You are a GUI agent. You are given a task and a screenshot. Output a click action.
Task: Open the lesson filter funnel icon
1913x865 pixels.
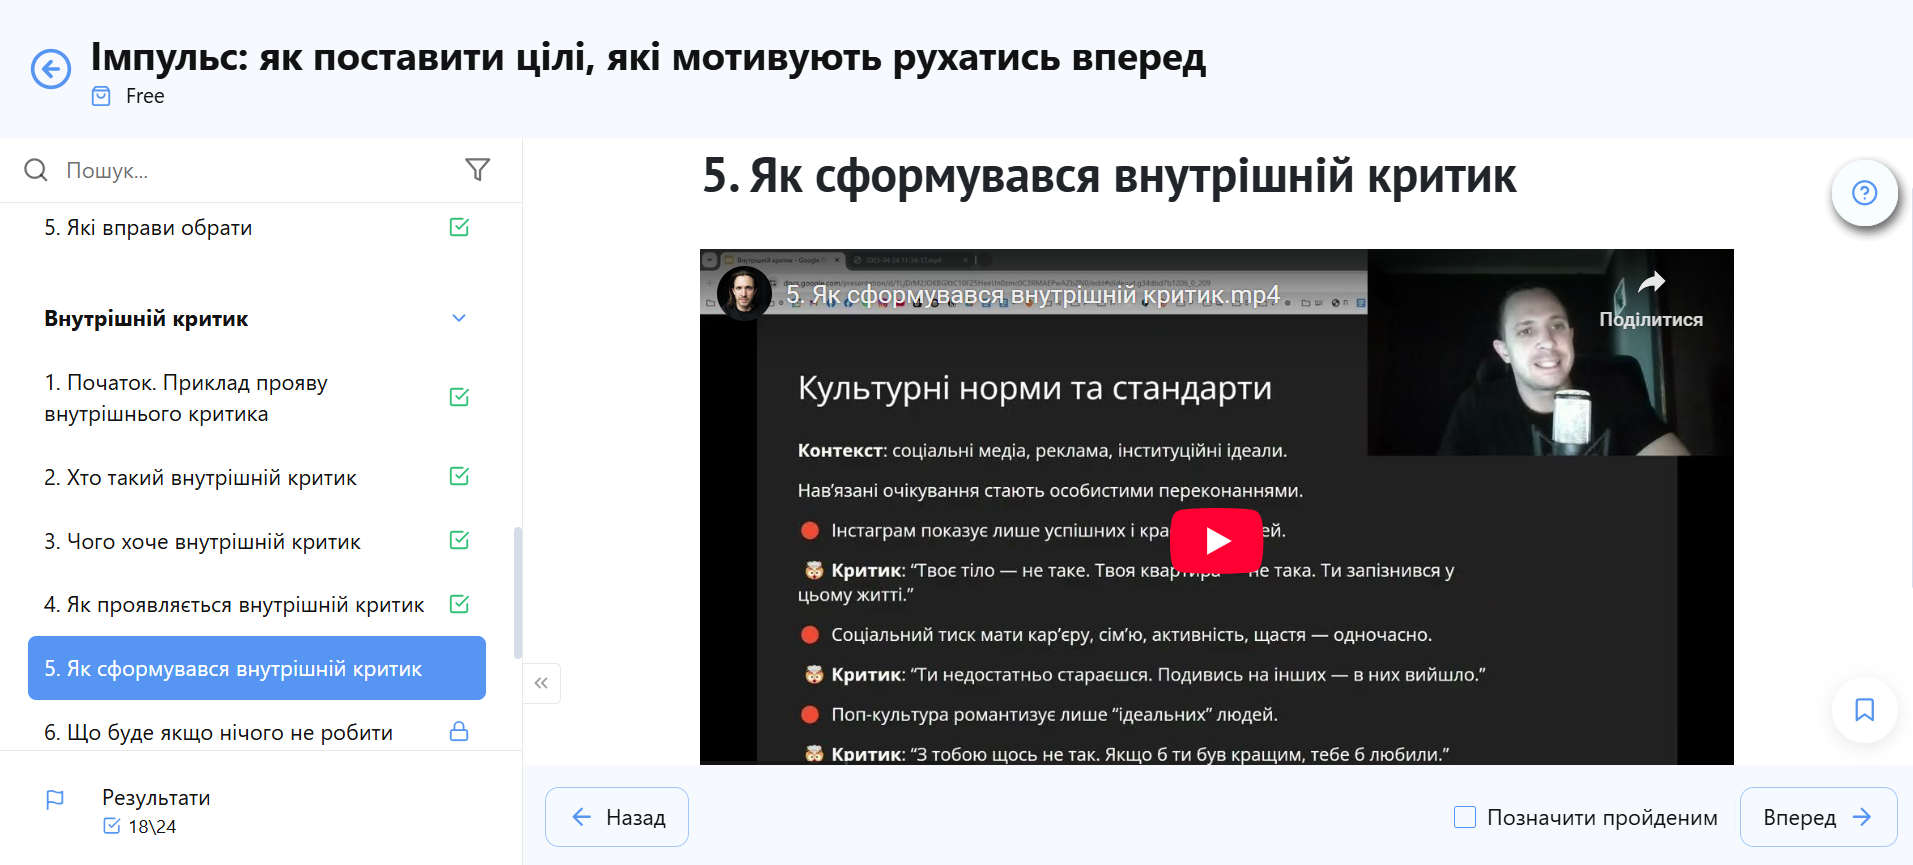(477, 170)
